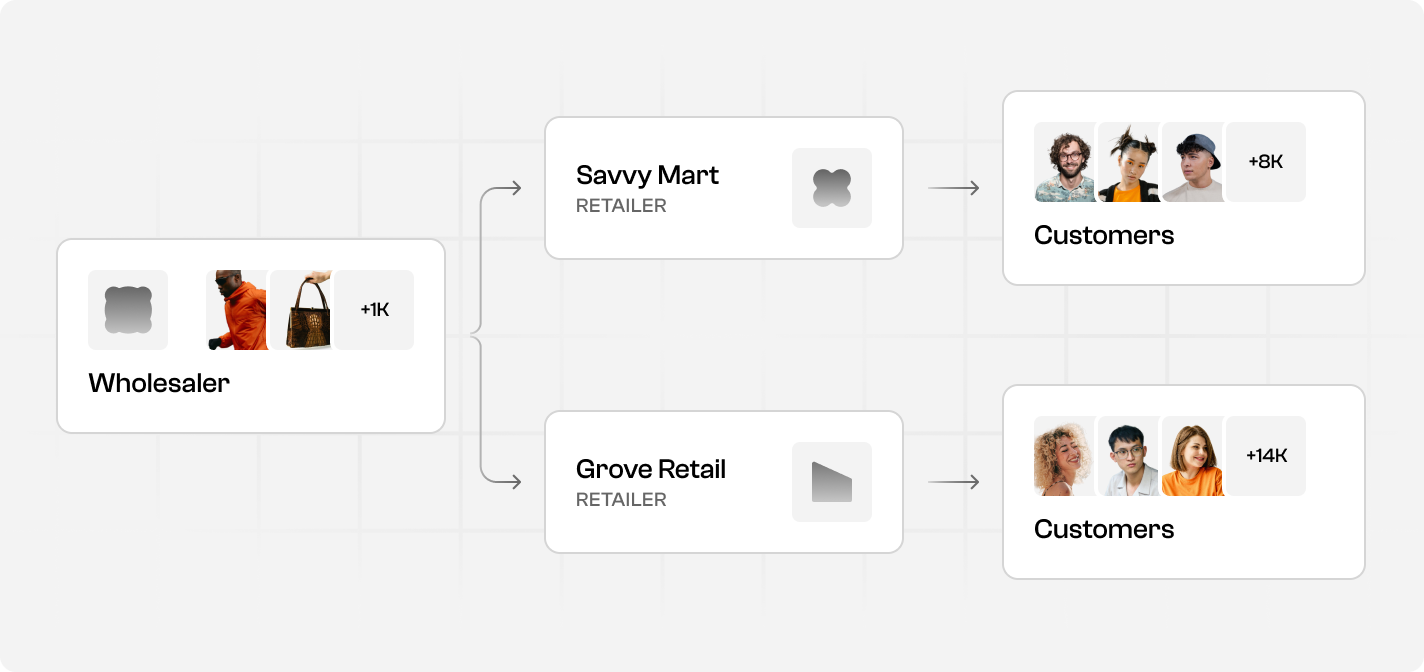1424x672 pixels.
Task: Click the Grove Retail retailer name
Action: pyautogui.click(x=651, y=469)
